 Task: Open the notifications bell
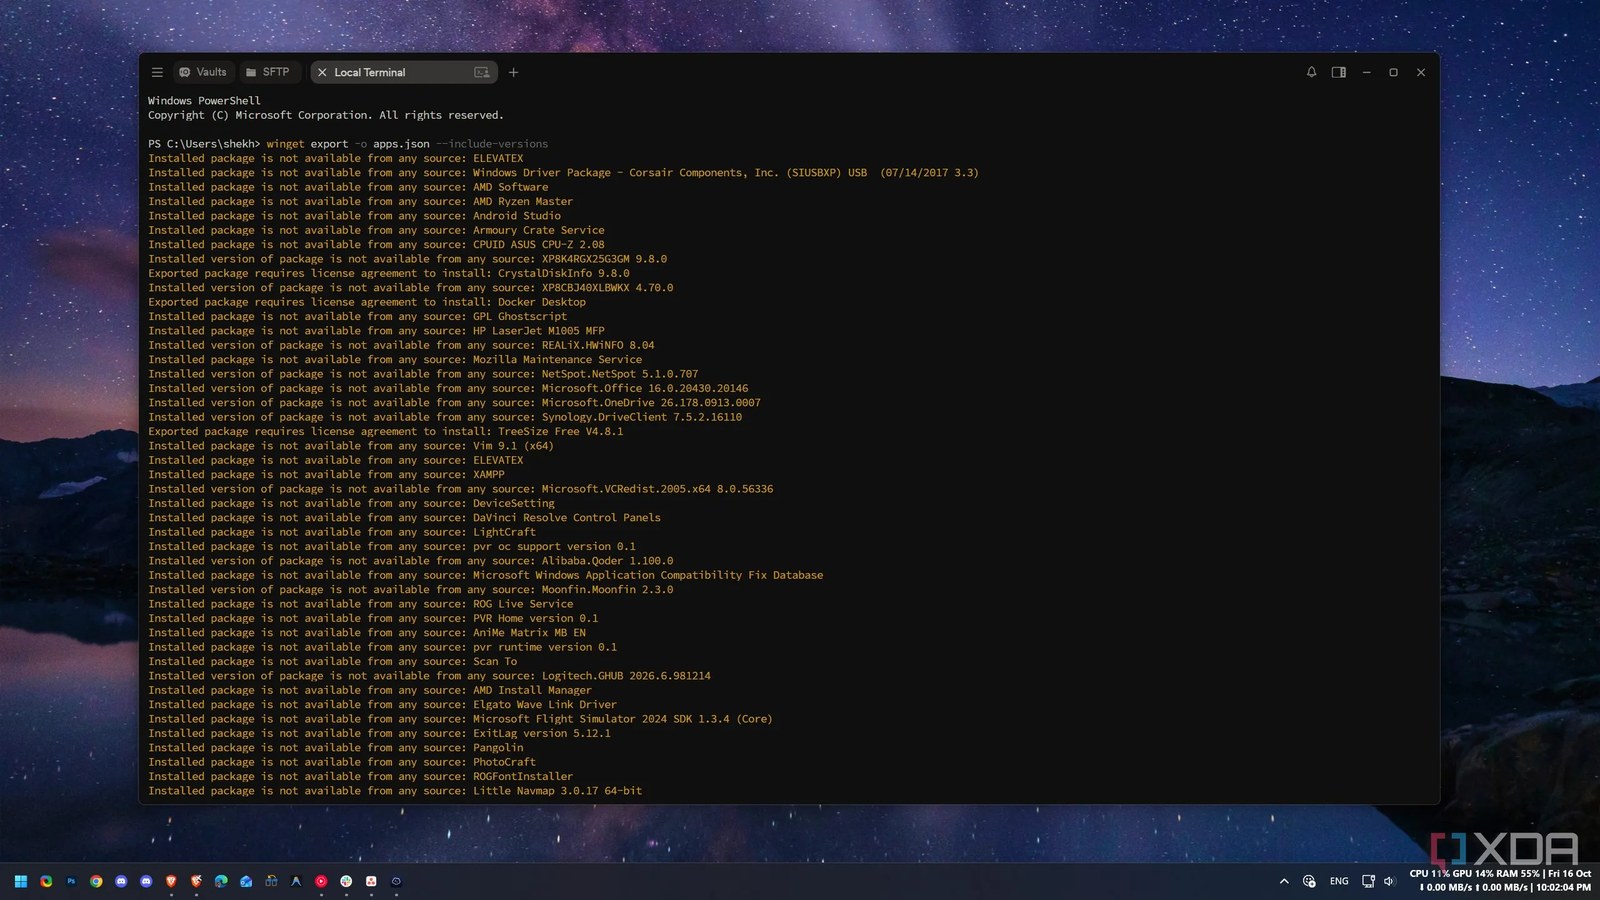[1311, 72]
